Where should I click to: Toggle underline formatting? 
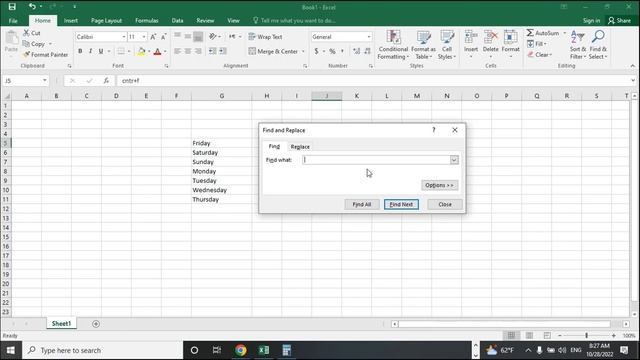coord(100,51)
